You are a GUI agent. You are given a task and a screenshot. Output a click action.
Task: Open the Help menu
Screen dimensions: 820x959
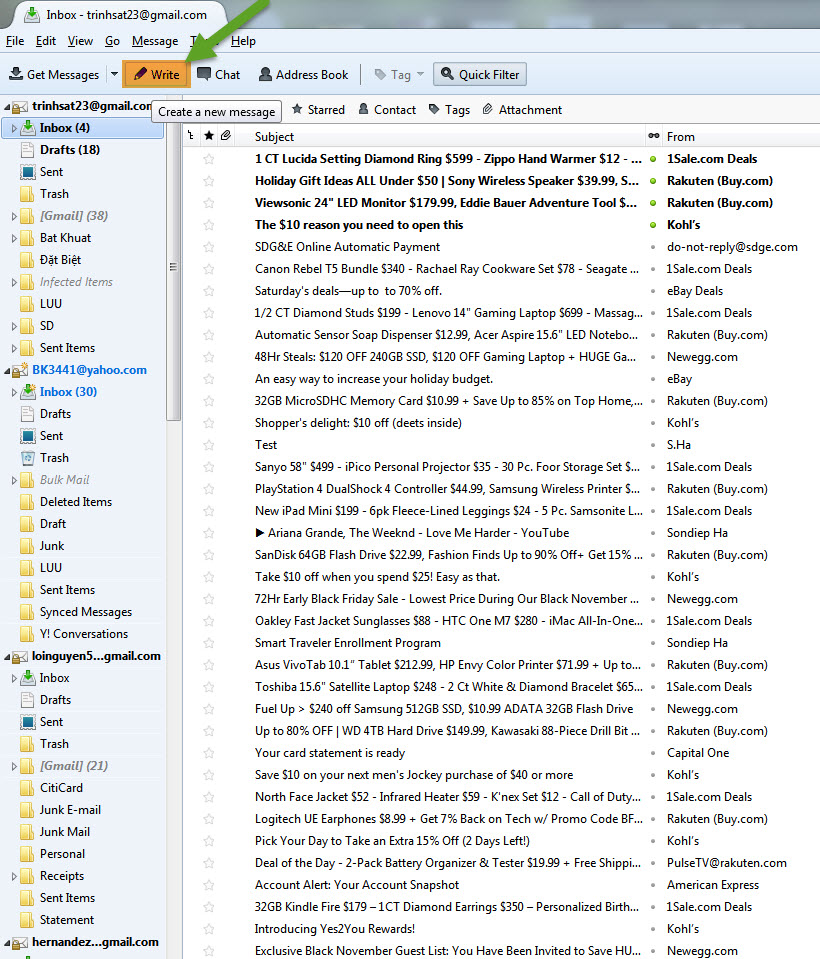click(x=243, y=41)
